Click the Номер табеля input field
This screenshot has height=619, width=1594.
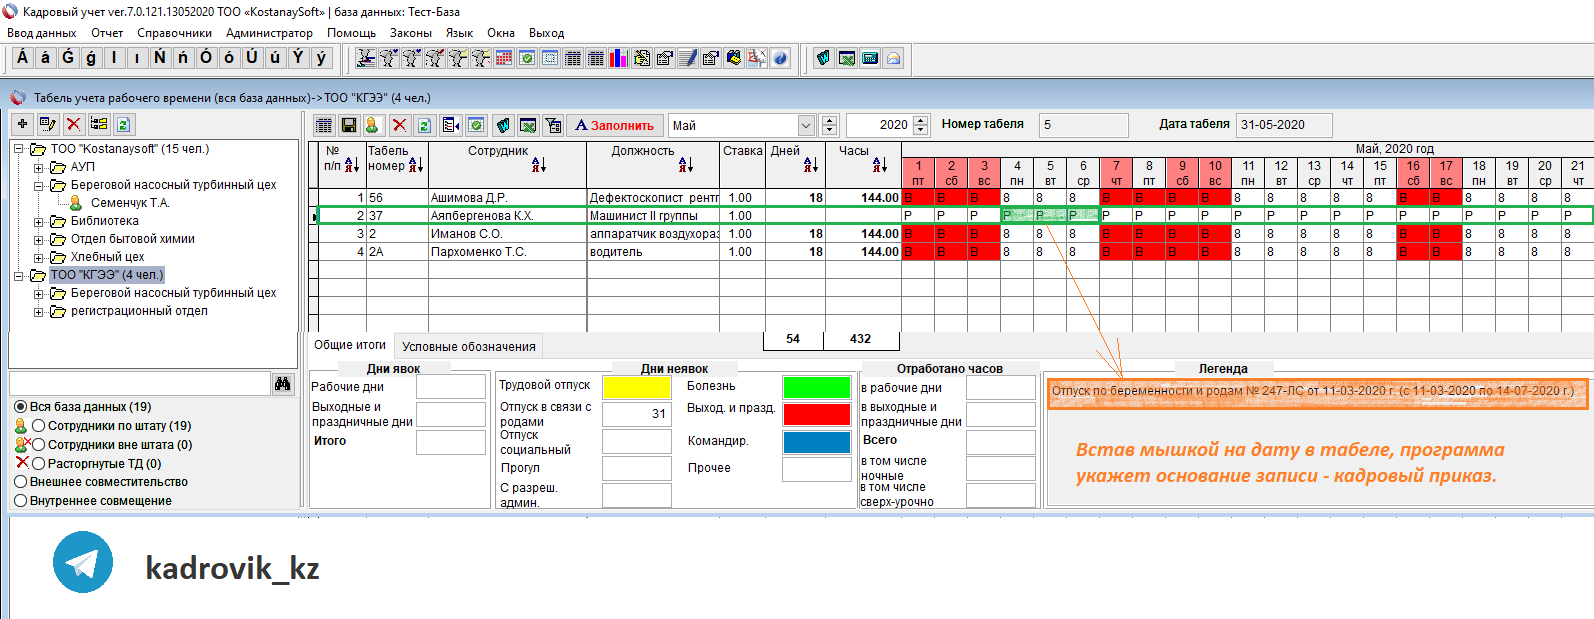pyautogui.click(x=1083, y=125)
